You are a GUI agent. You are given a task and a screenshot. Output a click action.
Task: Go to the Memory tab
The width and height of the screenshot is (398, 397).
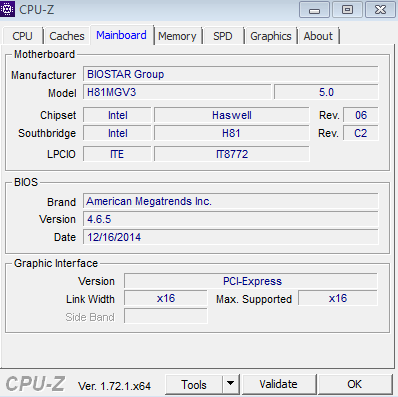point(177,36)
